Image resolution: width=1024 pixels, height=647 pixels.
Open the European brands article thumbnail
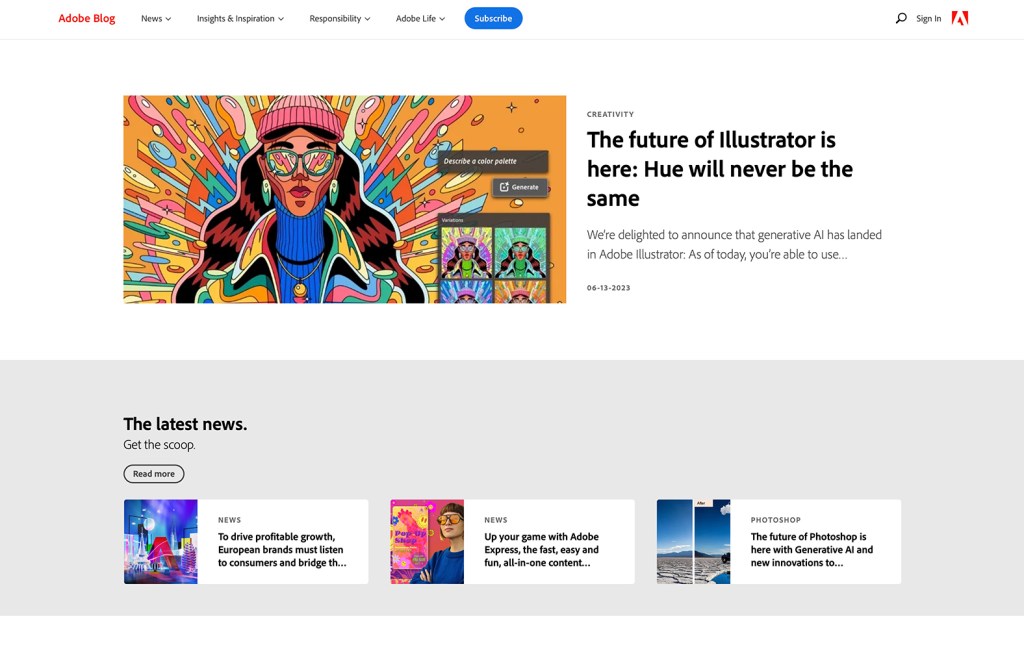point(161,542)
